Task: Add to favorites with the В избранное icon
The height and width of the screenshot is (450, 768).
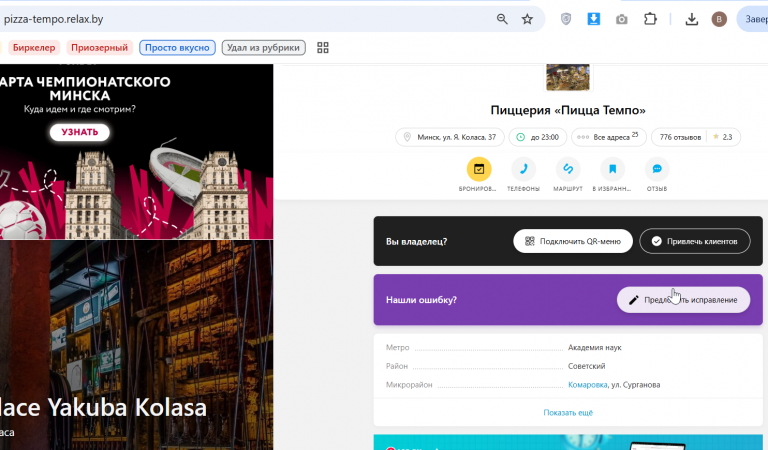Action: 612,169
